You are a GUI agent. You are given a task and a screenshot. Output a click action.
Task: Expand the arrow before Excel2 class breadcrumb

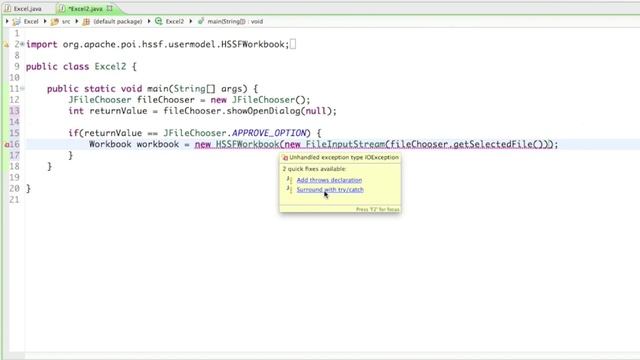pos(149,21)
